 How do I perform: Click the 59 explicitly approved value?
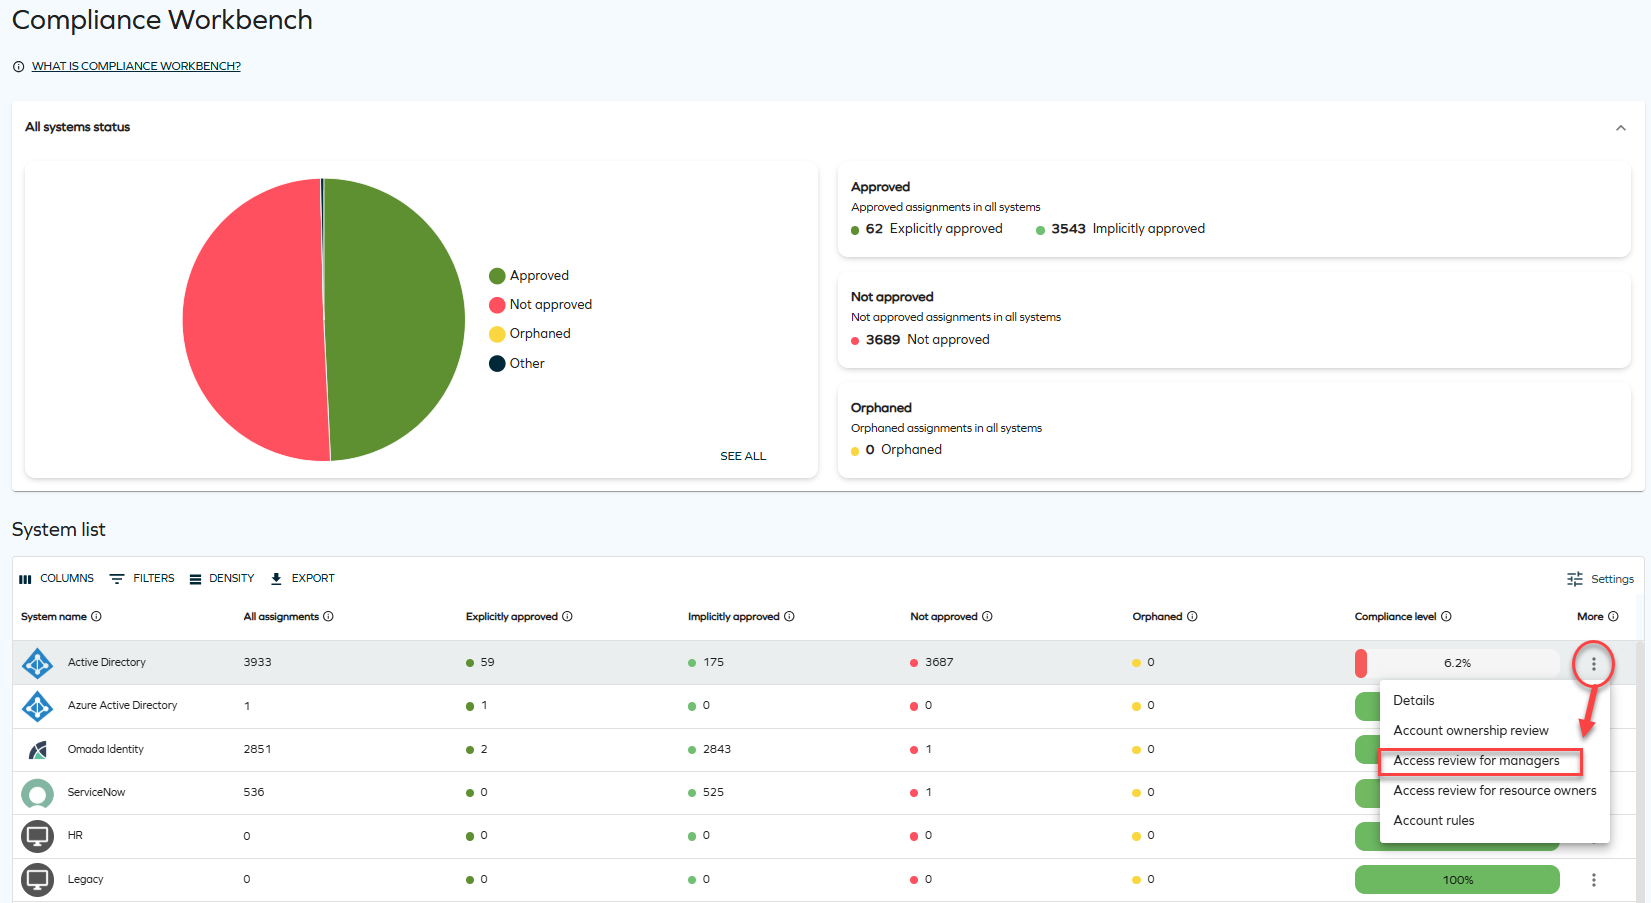pos(487,663)
